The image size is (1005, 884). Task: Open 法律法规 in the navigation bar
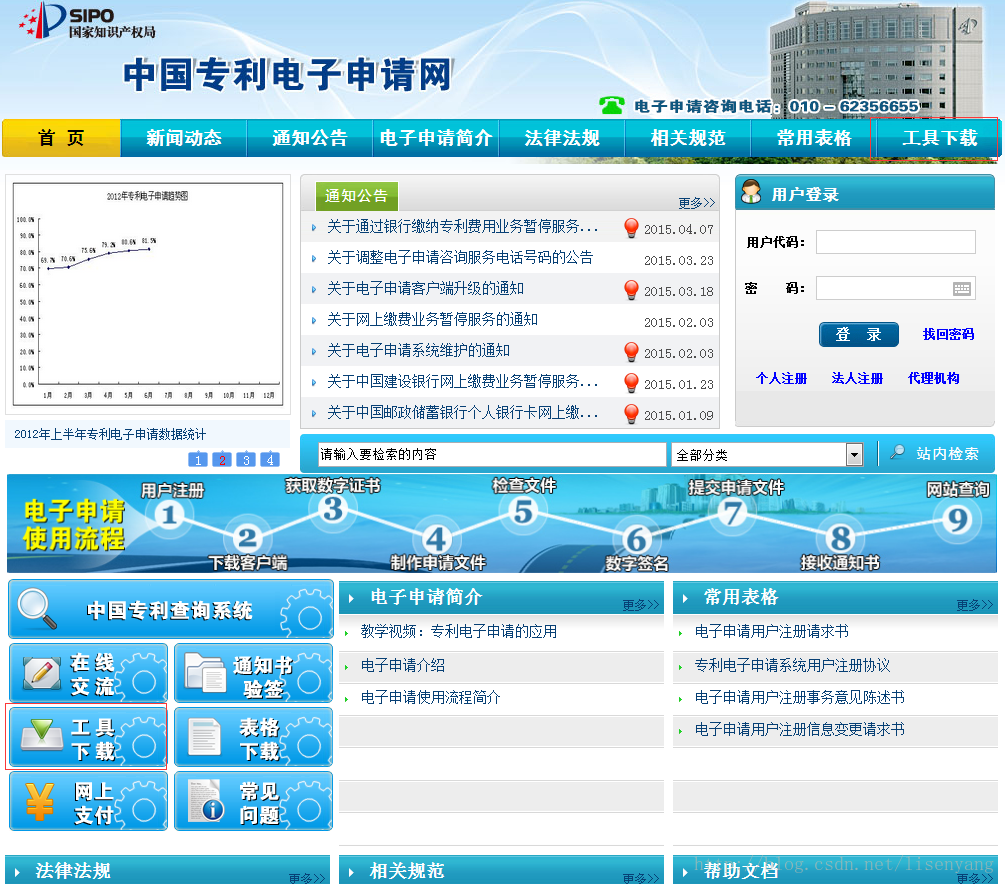pyautogui.click(x=561, y=138)
